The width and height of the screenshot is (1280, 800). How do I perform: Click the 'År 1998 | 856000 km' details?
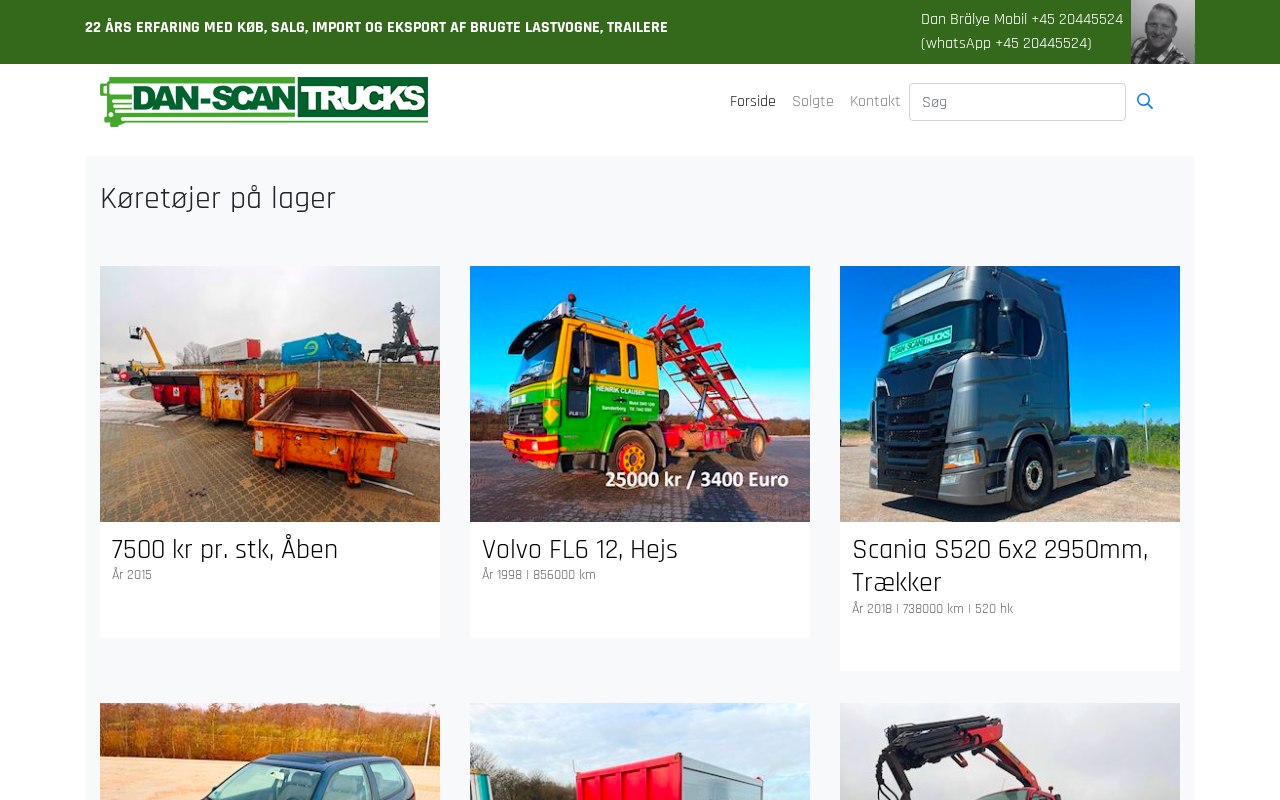click(539, 575)
